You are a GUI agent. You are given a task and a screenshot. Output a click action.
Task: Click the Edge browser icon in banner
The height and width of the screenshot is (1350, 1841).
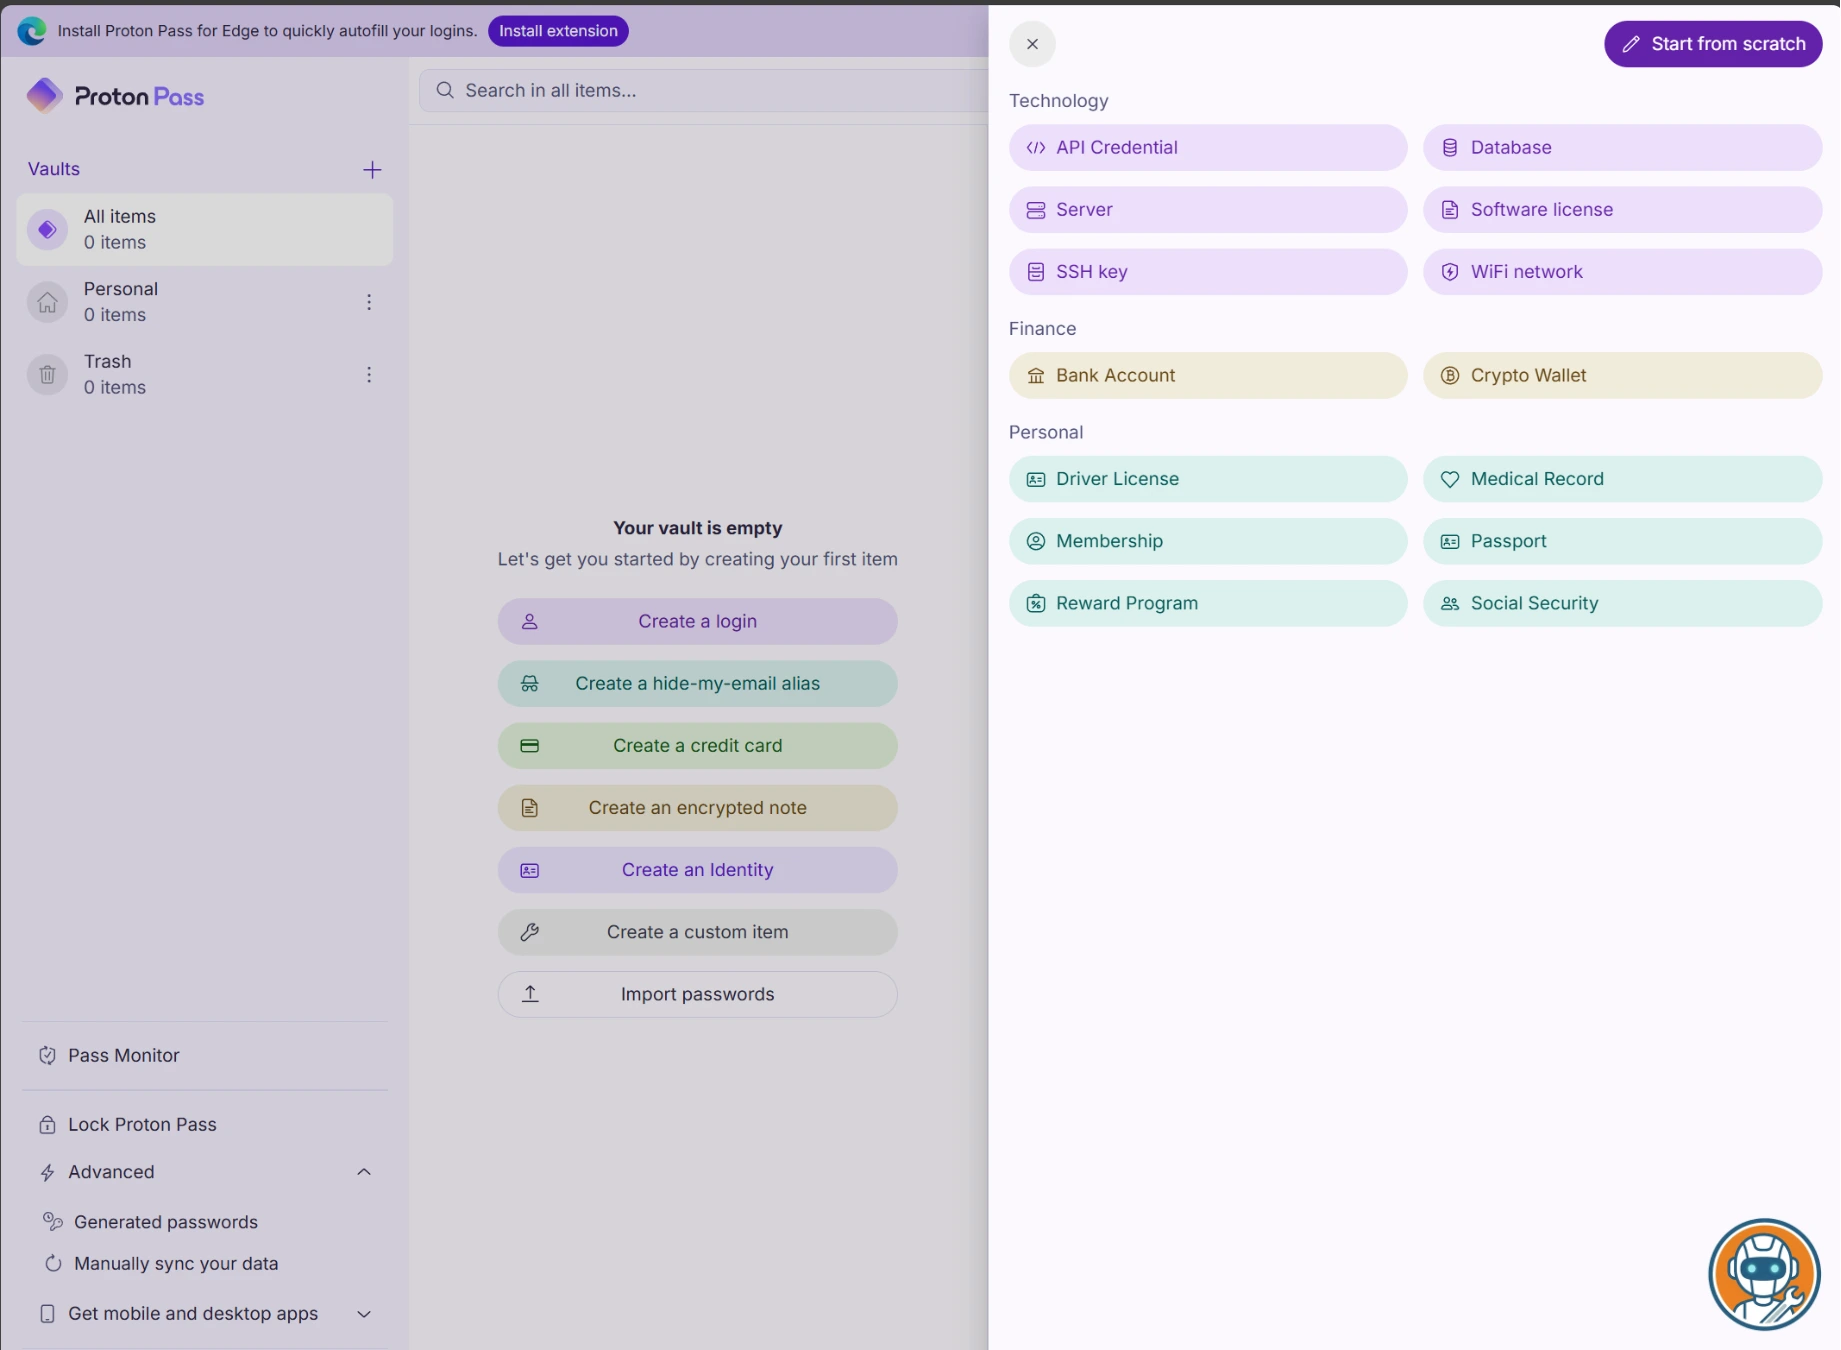(32, 31)
